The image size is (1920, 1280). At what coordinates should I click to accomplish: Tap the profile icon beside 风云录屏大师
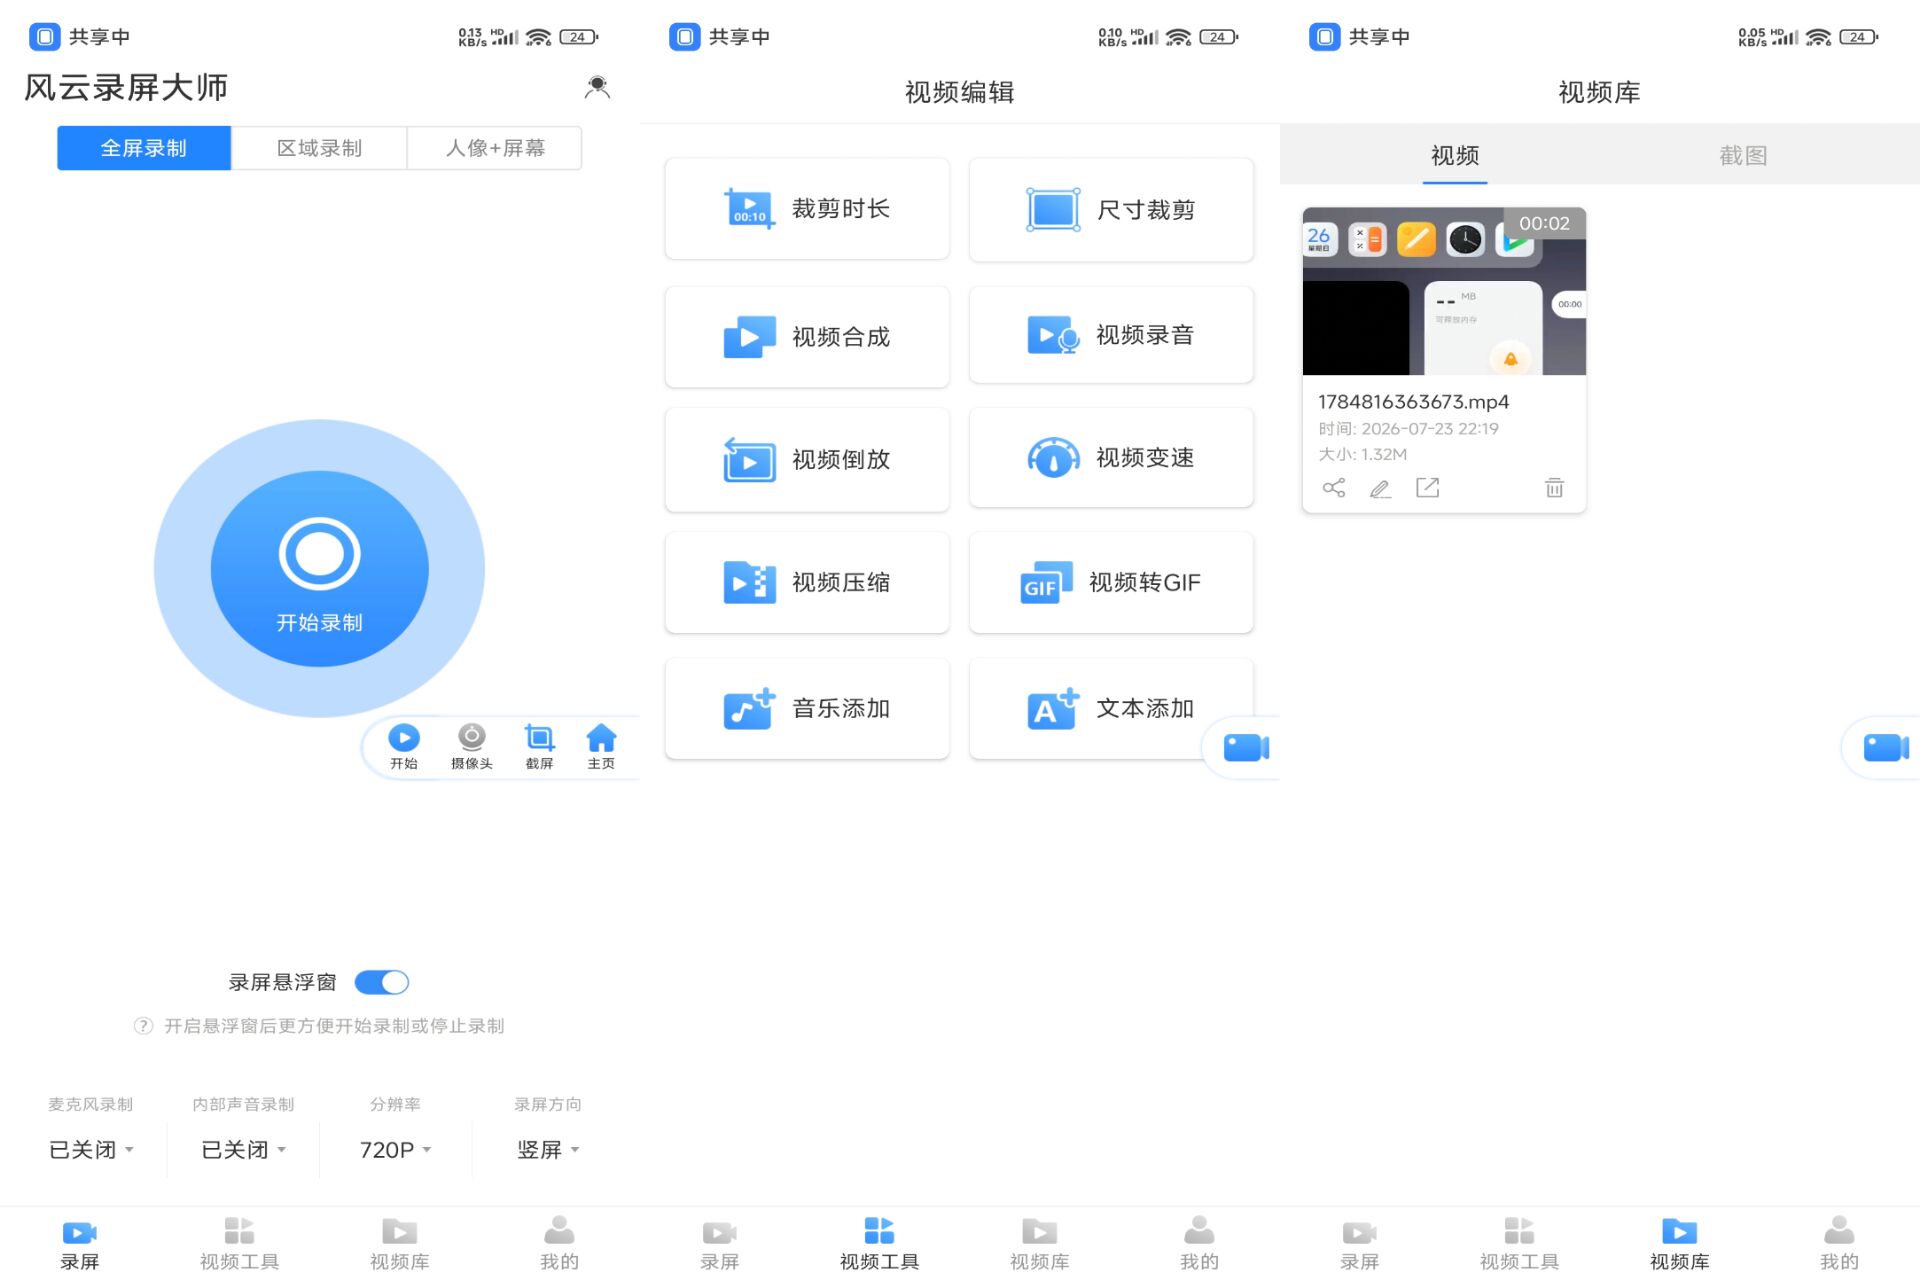(x=597, y=87)
